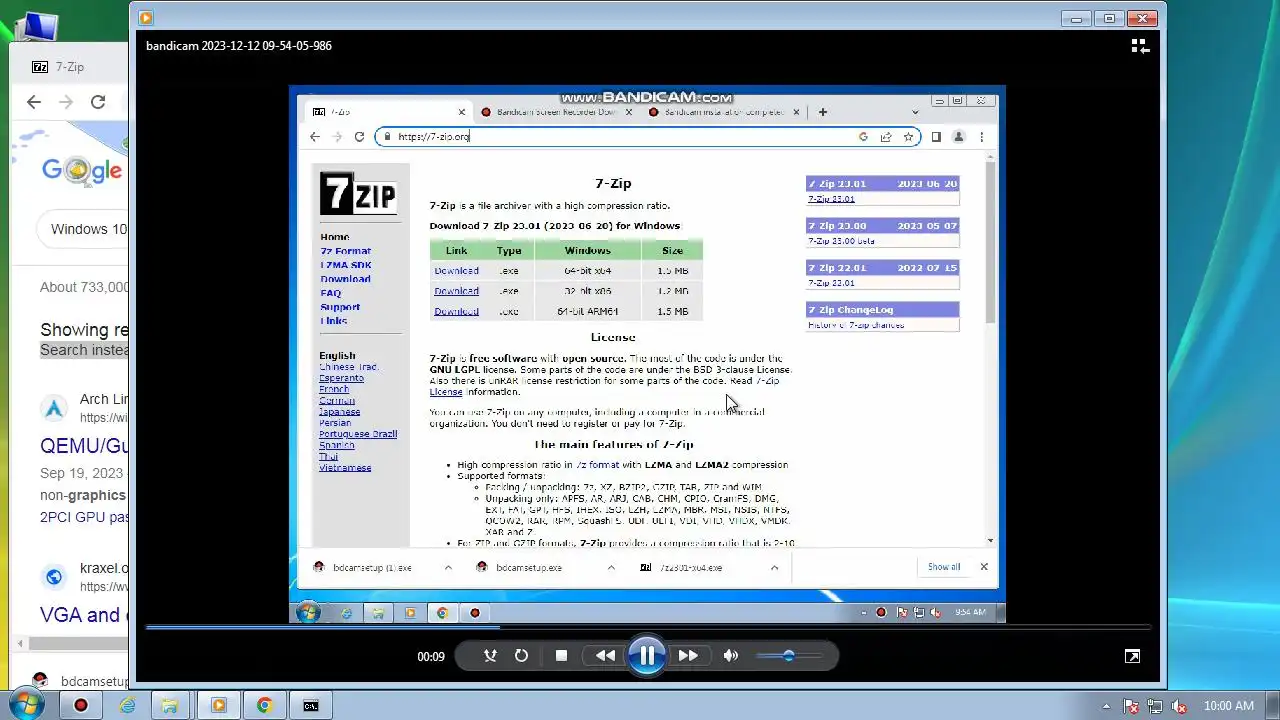The width and height of the screenshot is (1280, 720).
Task: Open the Command Prompt taskbar button
Action: [x=311, y=705]
